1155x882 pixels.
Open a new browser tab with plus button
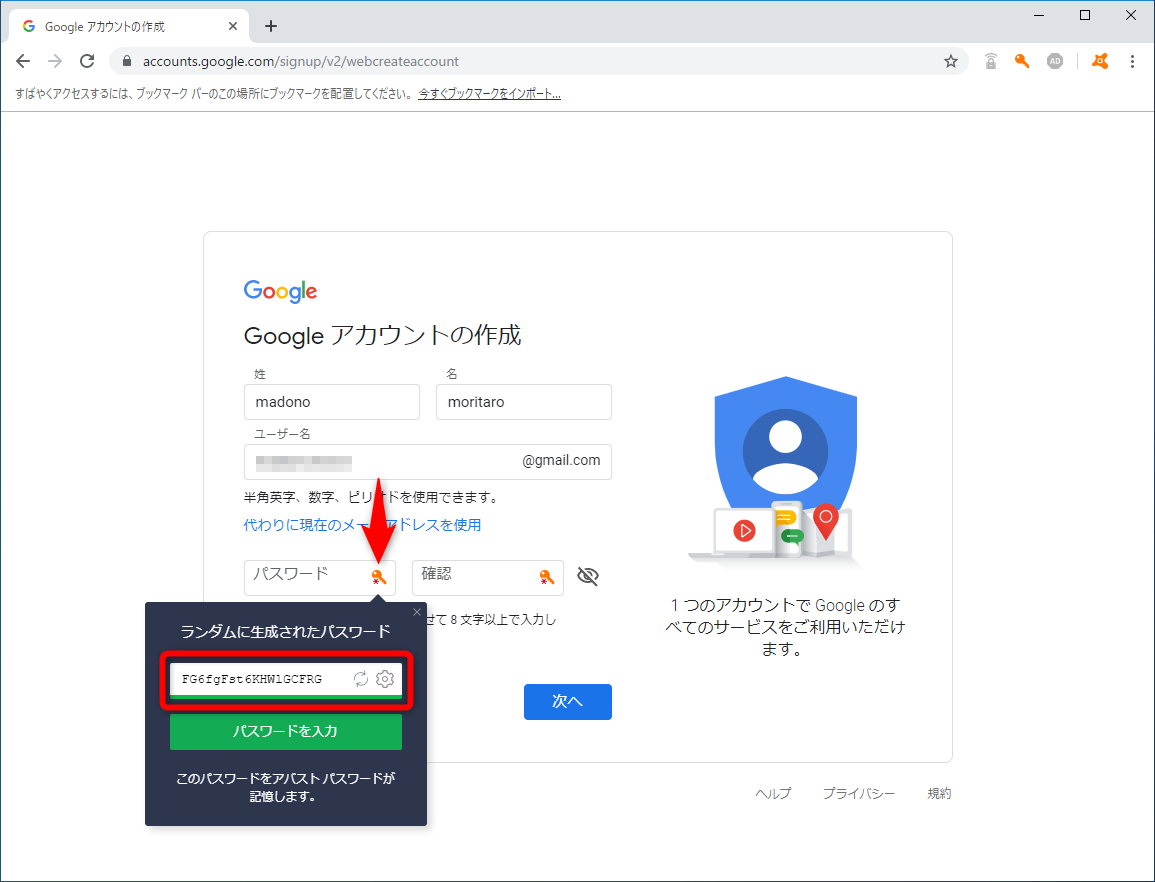coord(270,26)
